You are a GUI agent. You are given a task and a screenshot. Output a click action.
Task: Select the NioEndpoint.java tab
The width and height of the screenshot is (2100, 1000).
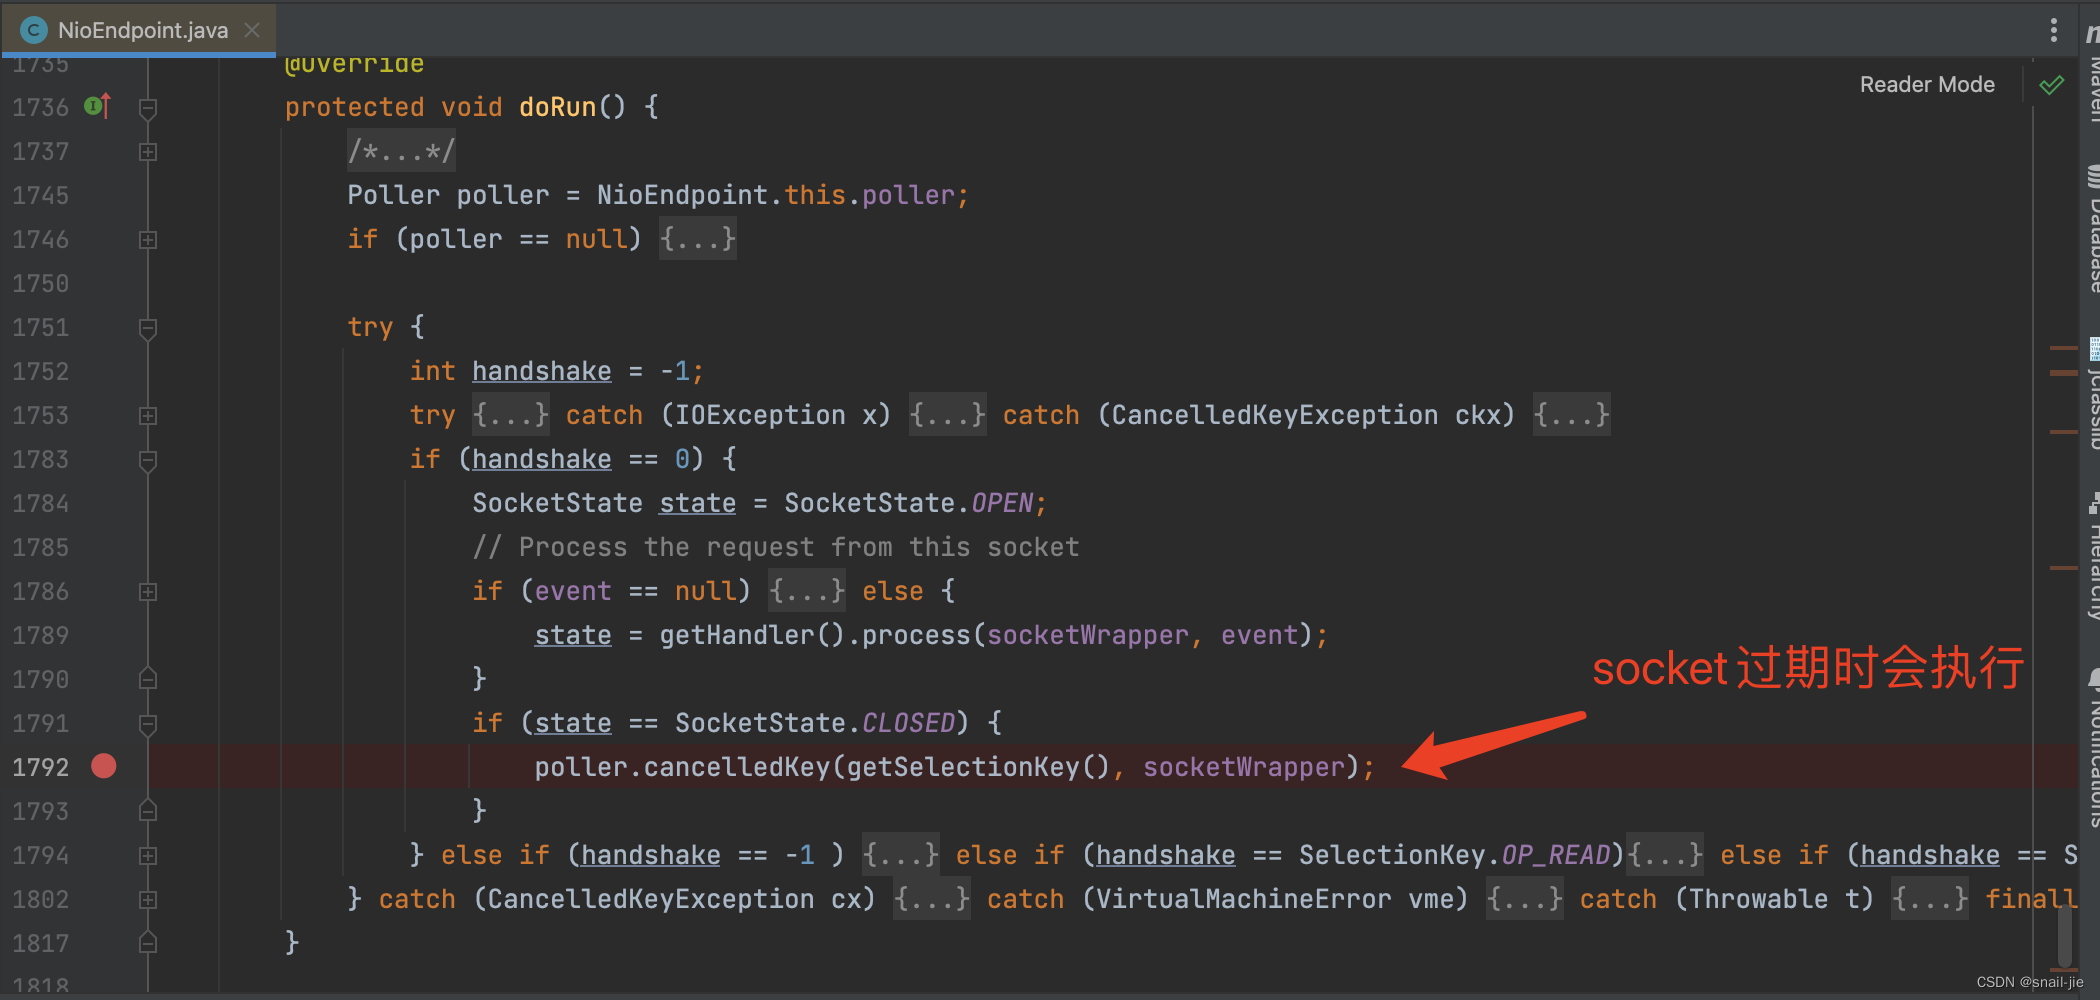140,30
